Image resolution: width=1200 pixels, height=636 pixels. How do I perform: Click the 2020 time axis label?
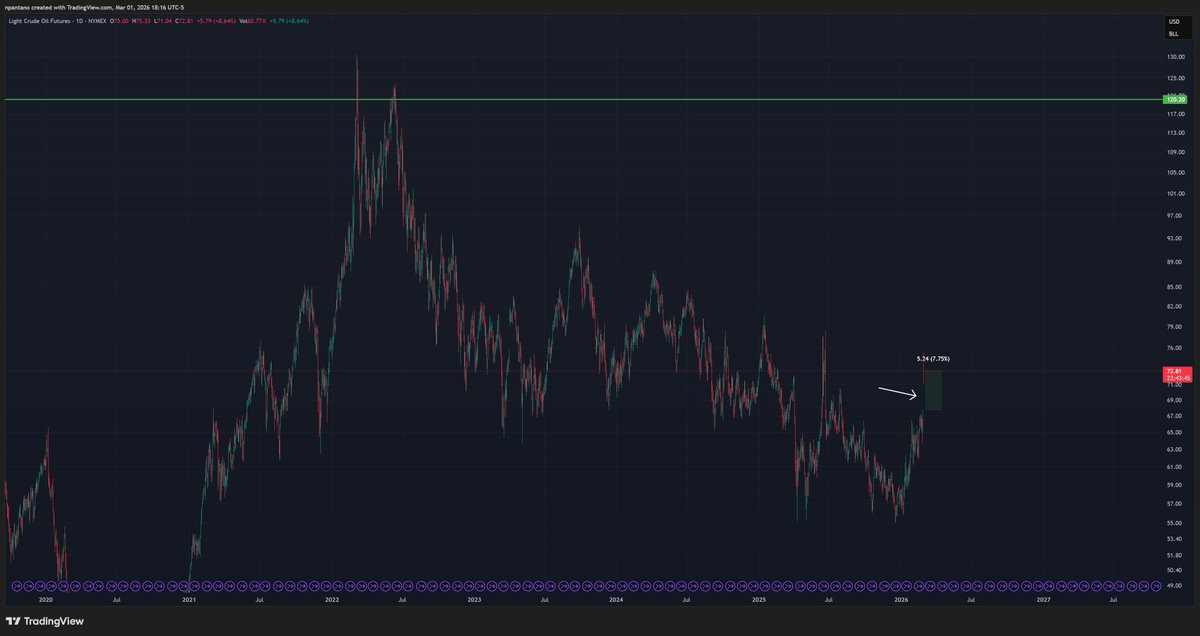click(45, 600)
